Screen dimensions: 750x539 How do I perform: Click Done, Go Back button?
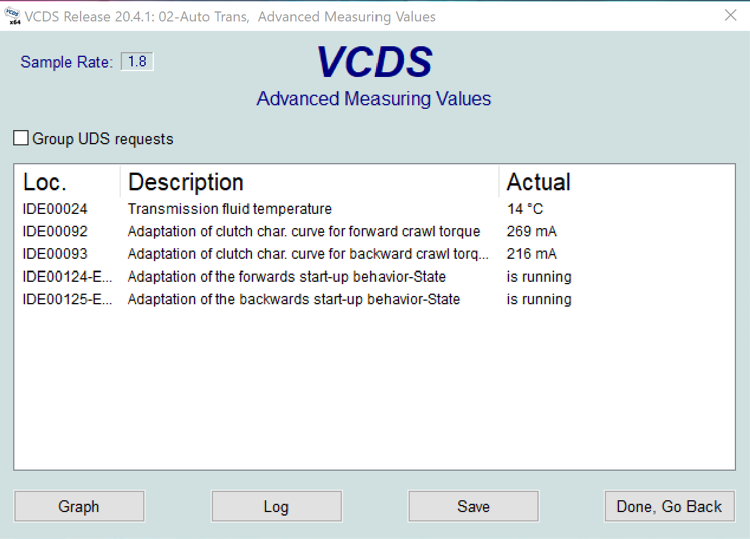669,506
